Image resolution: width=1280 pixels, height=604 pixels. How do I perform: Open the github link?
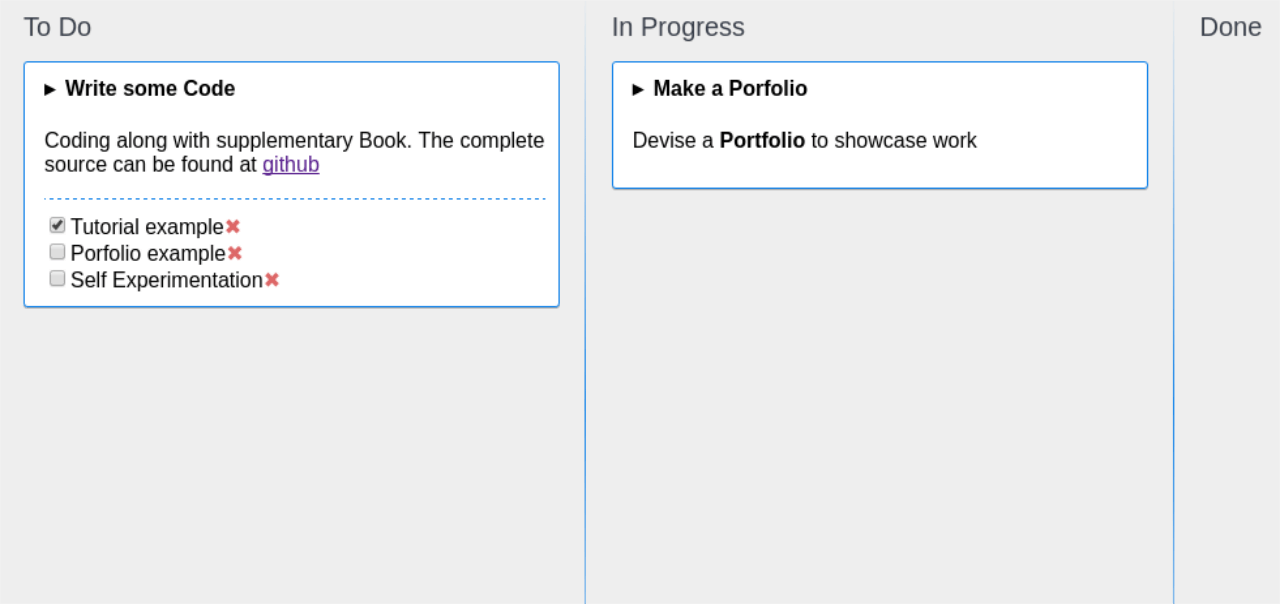[x=291, y=164]
